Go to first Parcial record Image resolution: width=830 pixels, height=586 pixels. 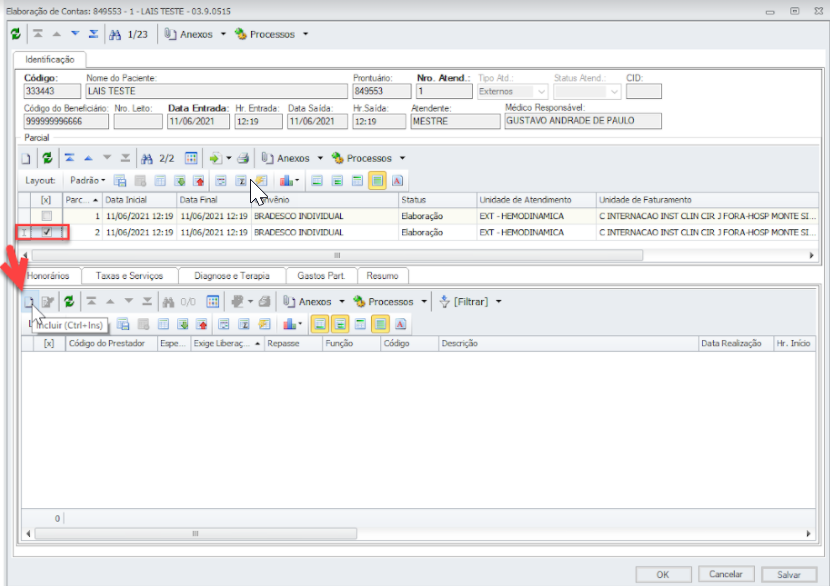69,158
